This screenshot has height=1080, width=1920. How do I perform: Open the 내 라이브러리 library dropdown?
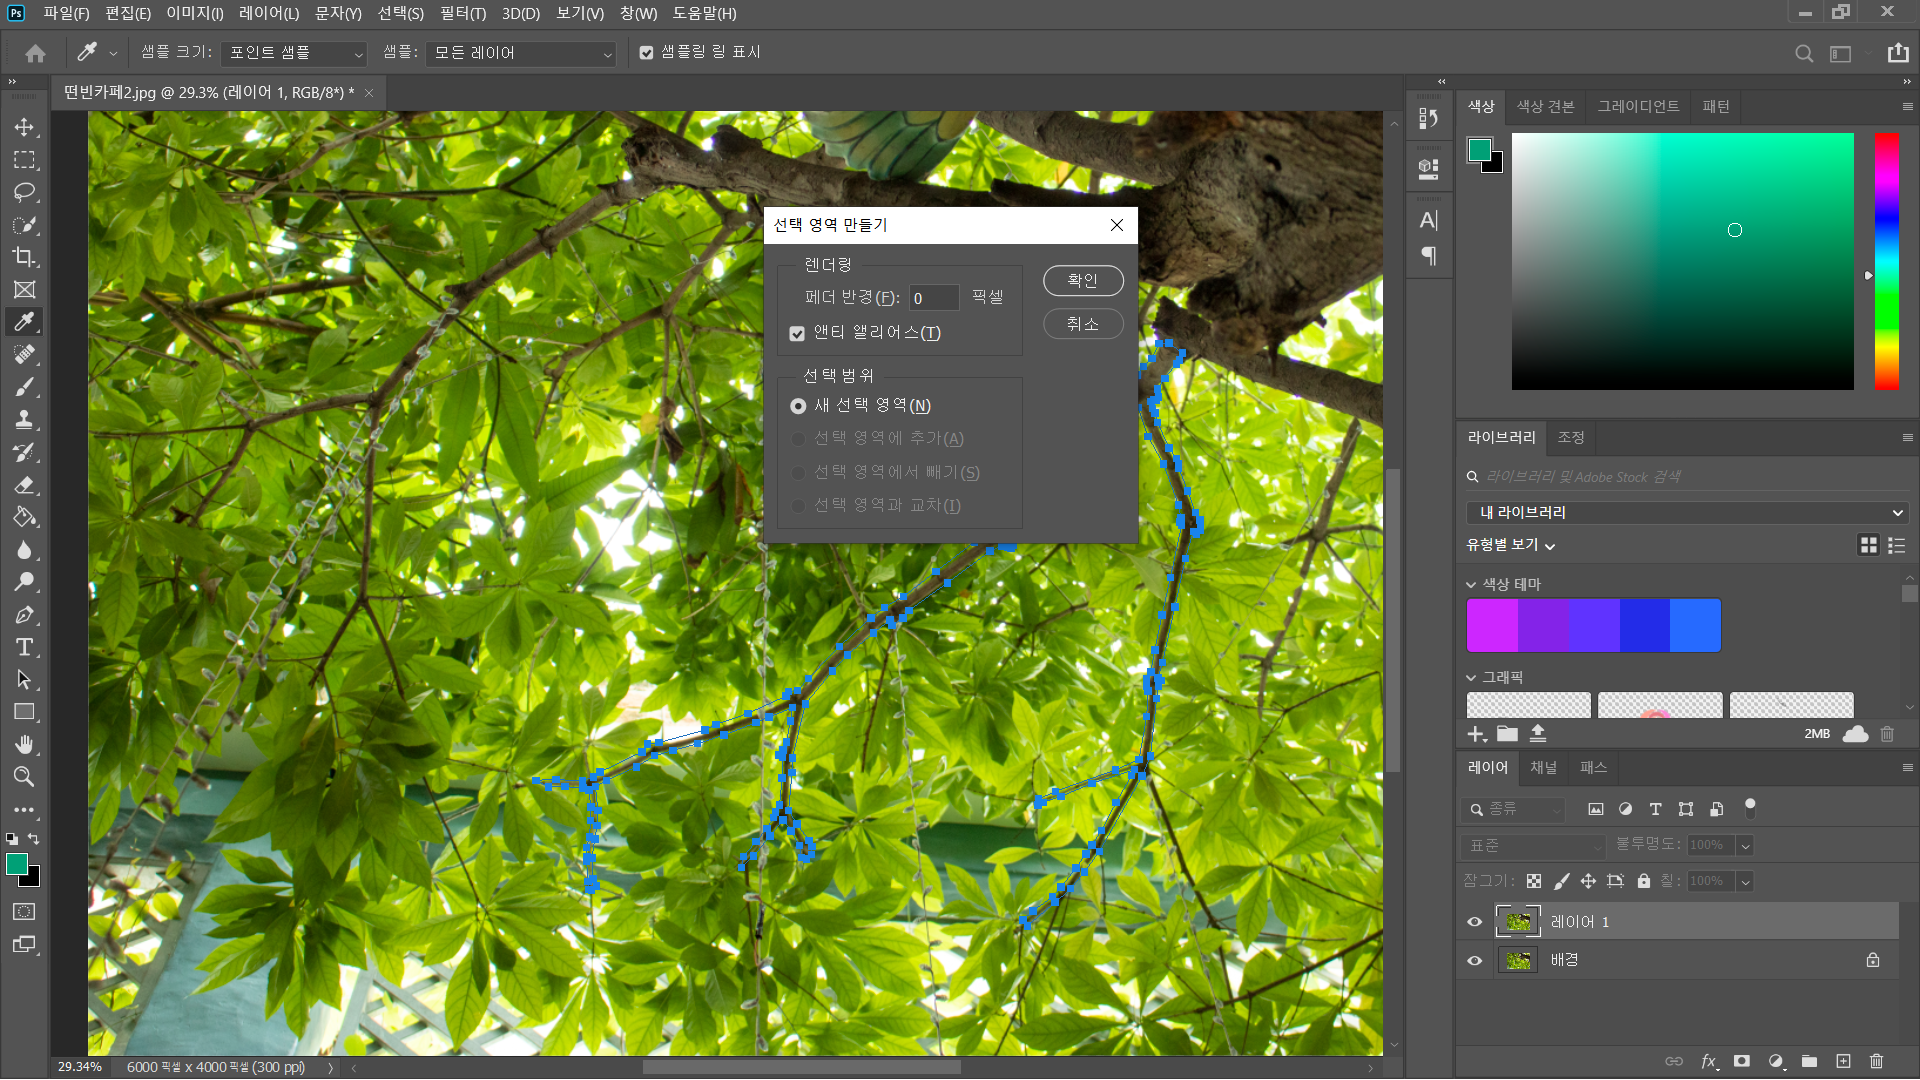pos(1686,513)
